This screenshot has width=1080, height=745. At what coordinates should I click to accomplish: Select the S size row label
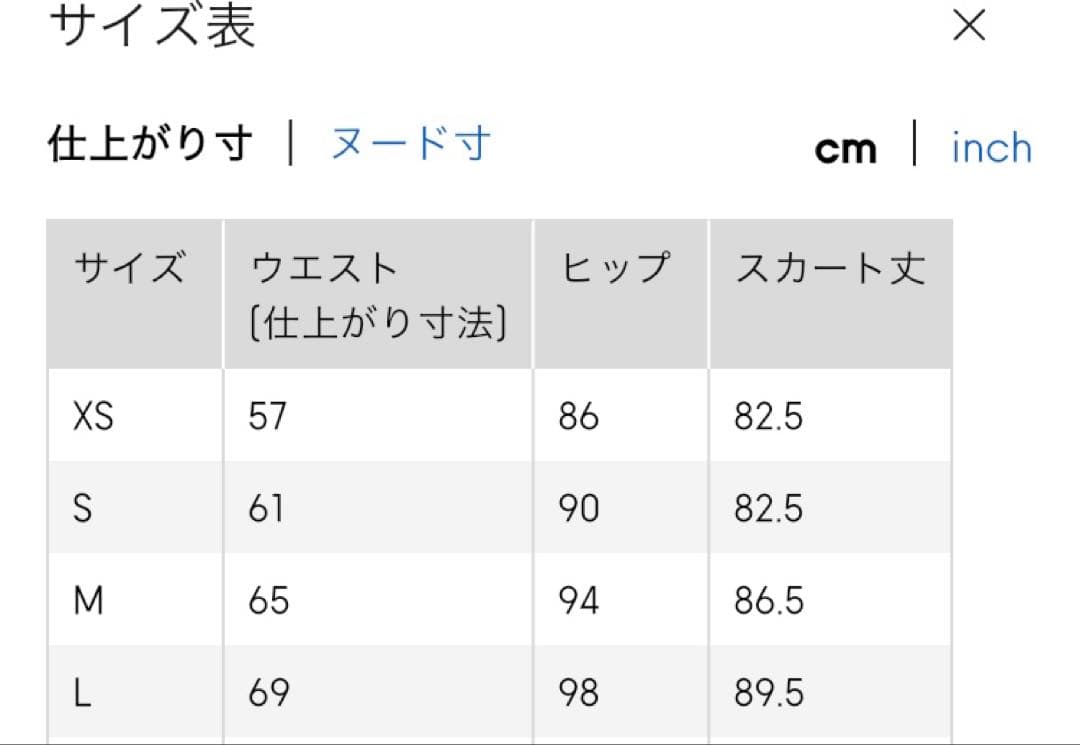pyautogui.click(x=83, y=509)
